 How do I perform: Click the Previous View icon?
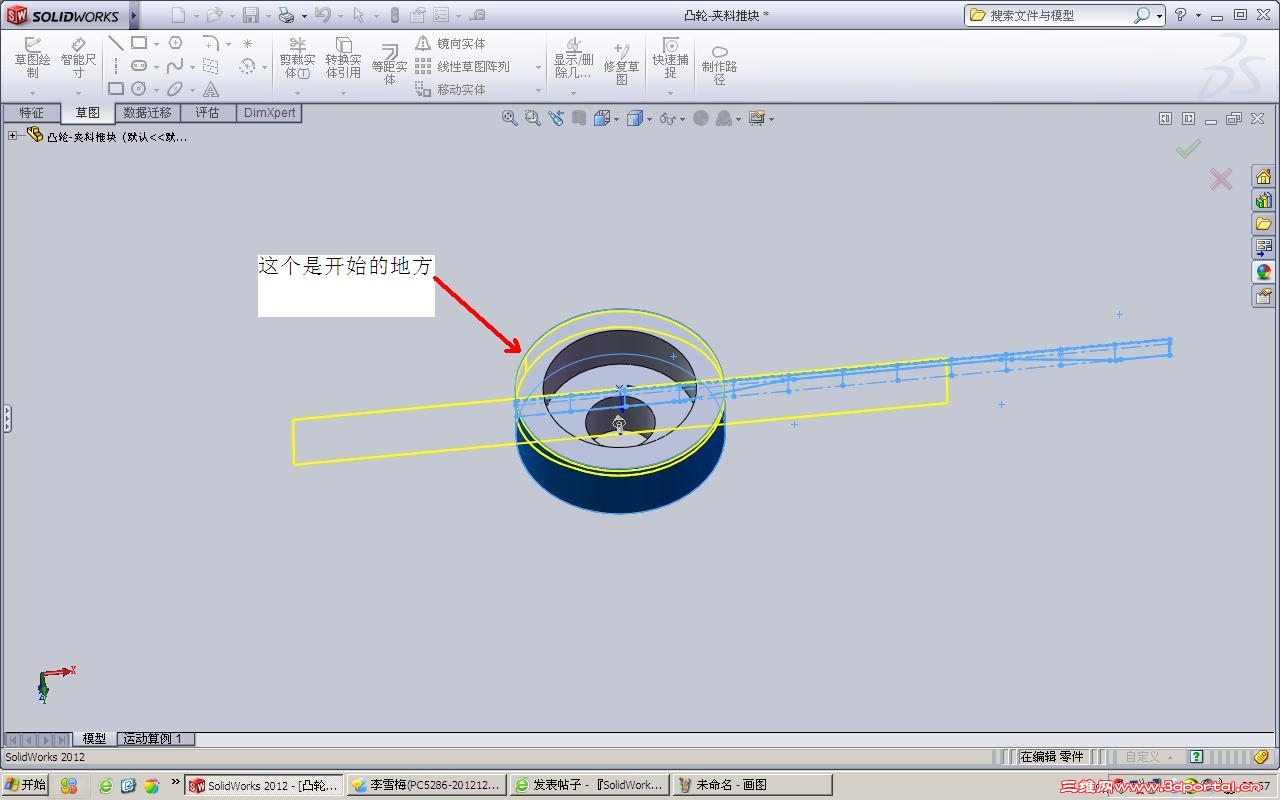tap(555, 118)
